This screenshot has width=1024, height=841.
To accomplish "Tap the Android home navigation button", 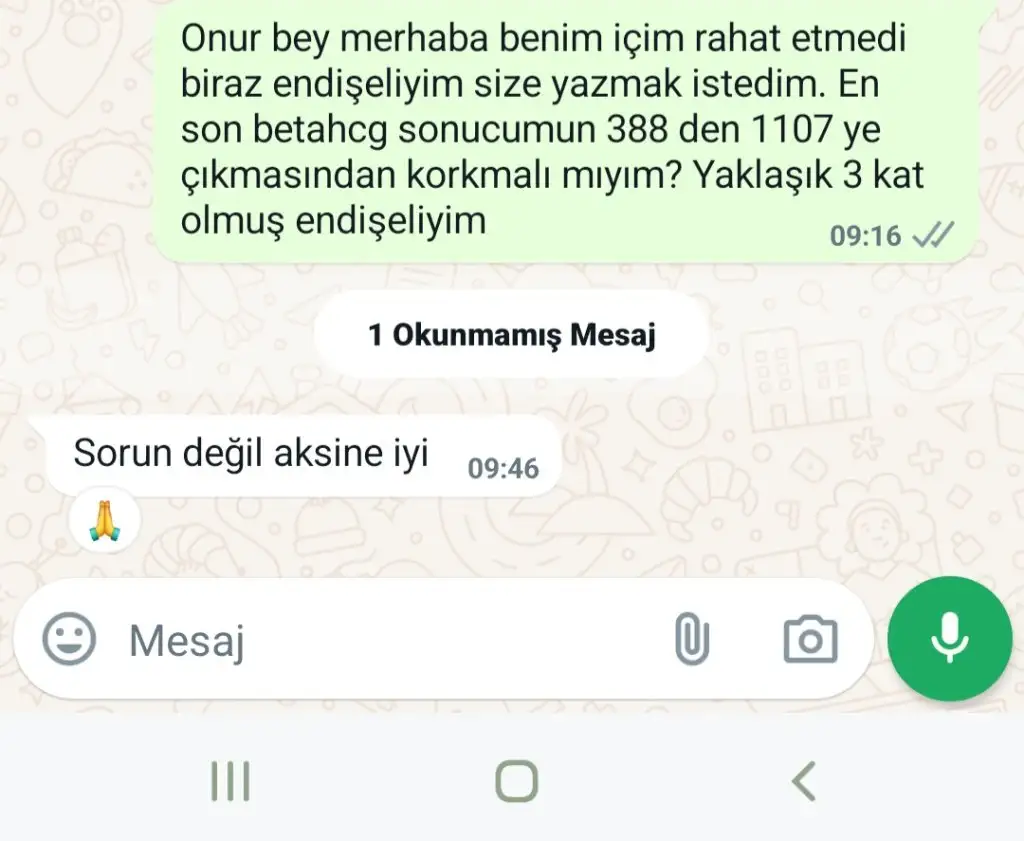I will pyautogui.click(x=517, y=780).
